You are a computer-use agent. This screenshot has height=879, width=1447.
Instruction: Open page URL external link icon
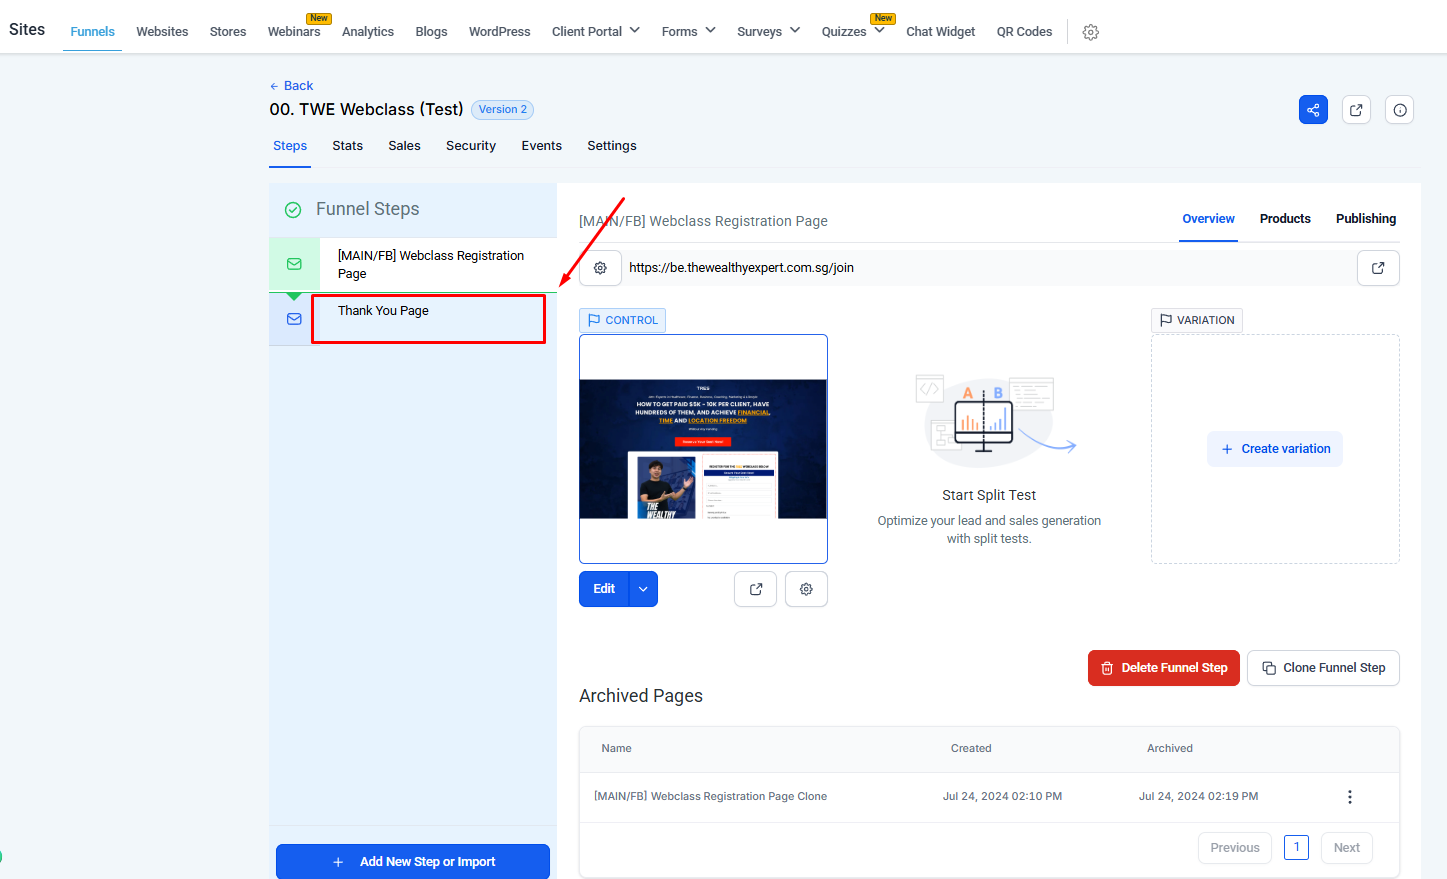pyautogui.click(x=1377, y=268)
